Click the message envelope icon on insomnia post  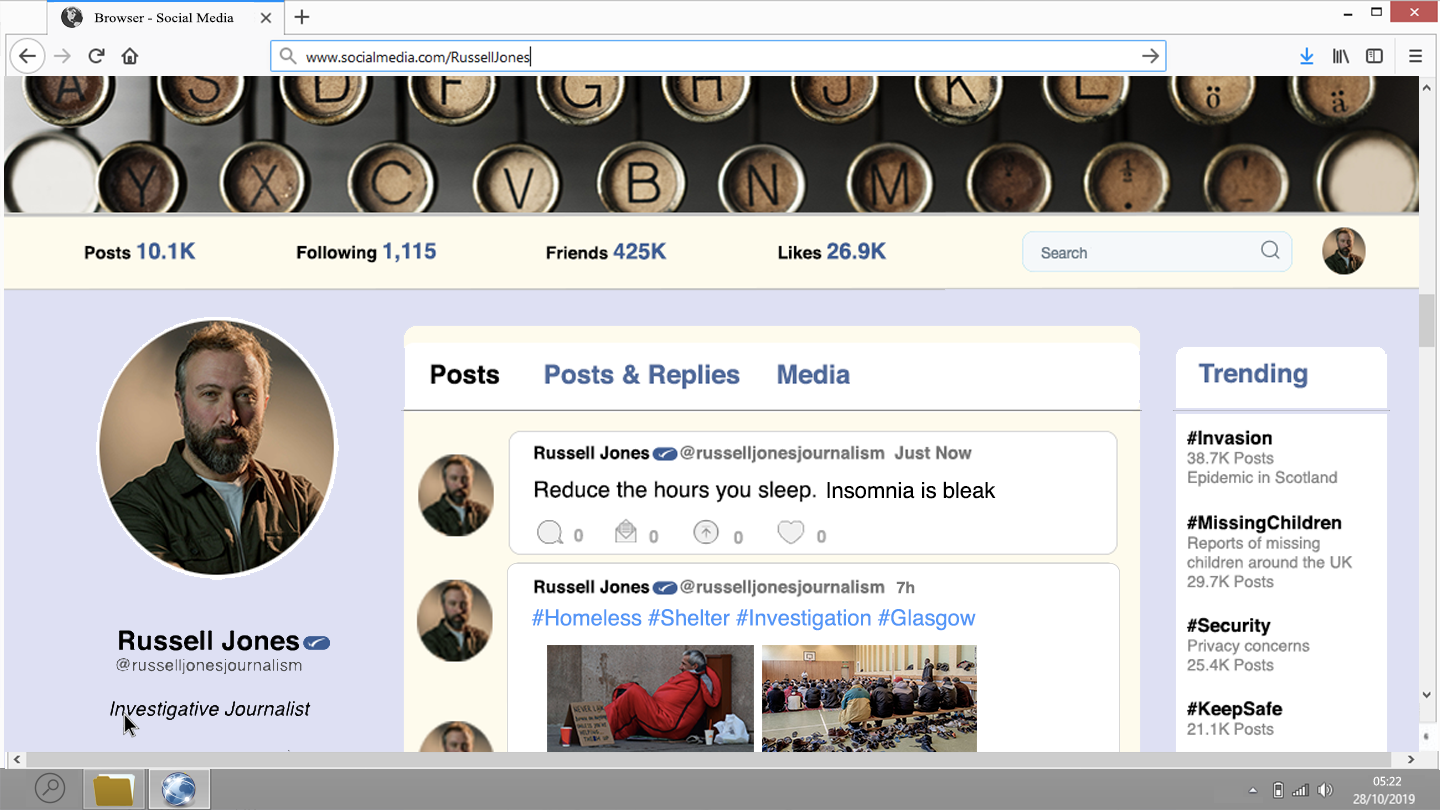pos(626,531)
